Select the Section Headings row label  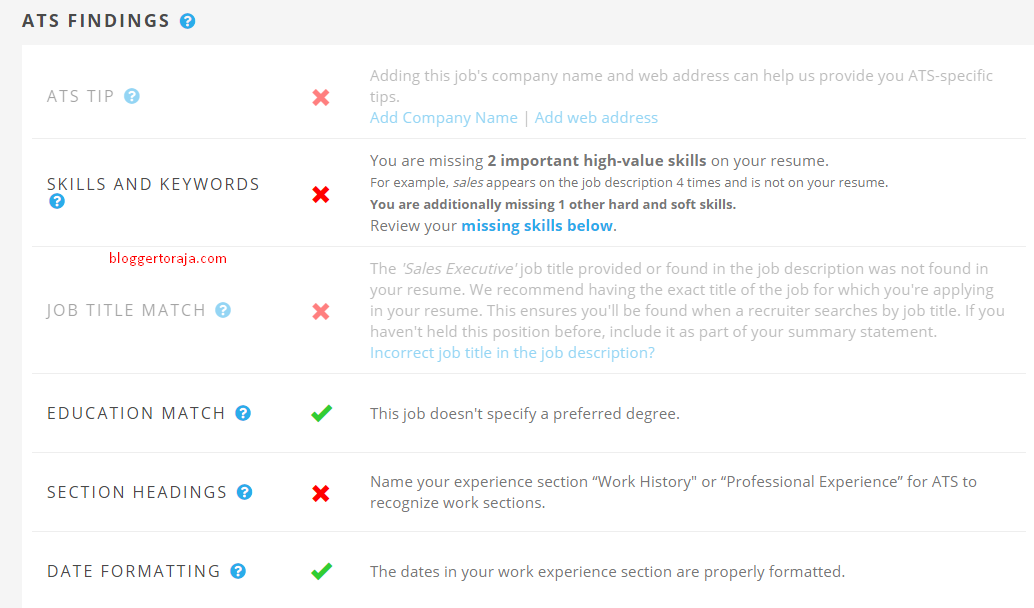point(137,492)
